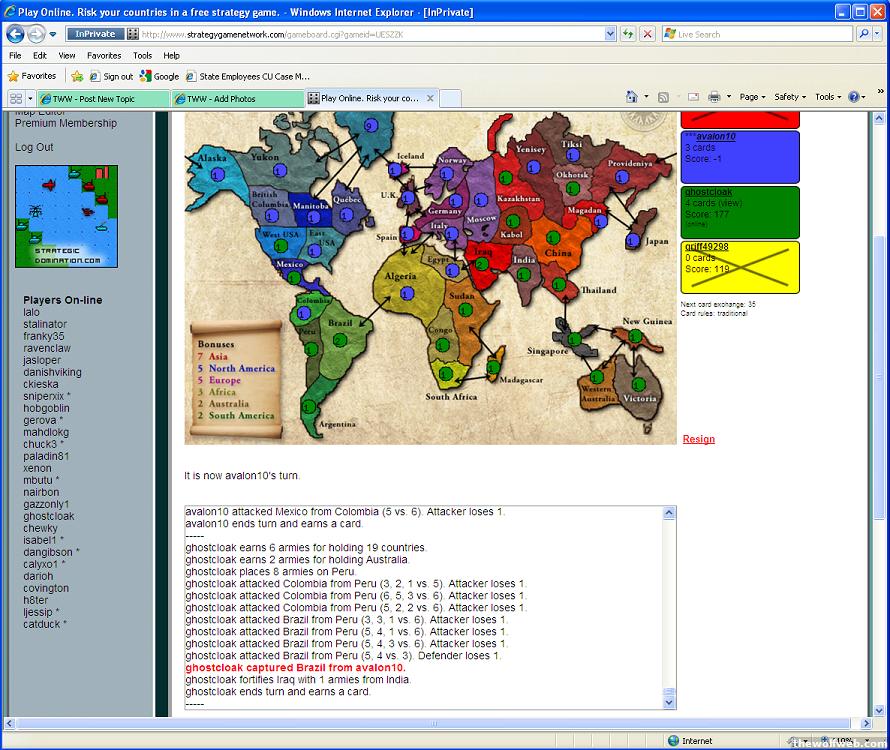Click the Read Mail envelope icon
Screen dimensions: 890x750
click(x=693, y=97)
